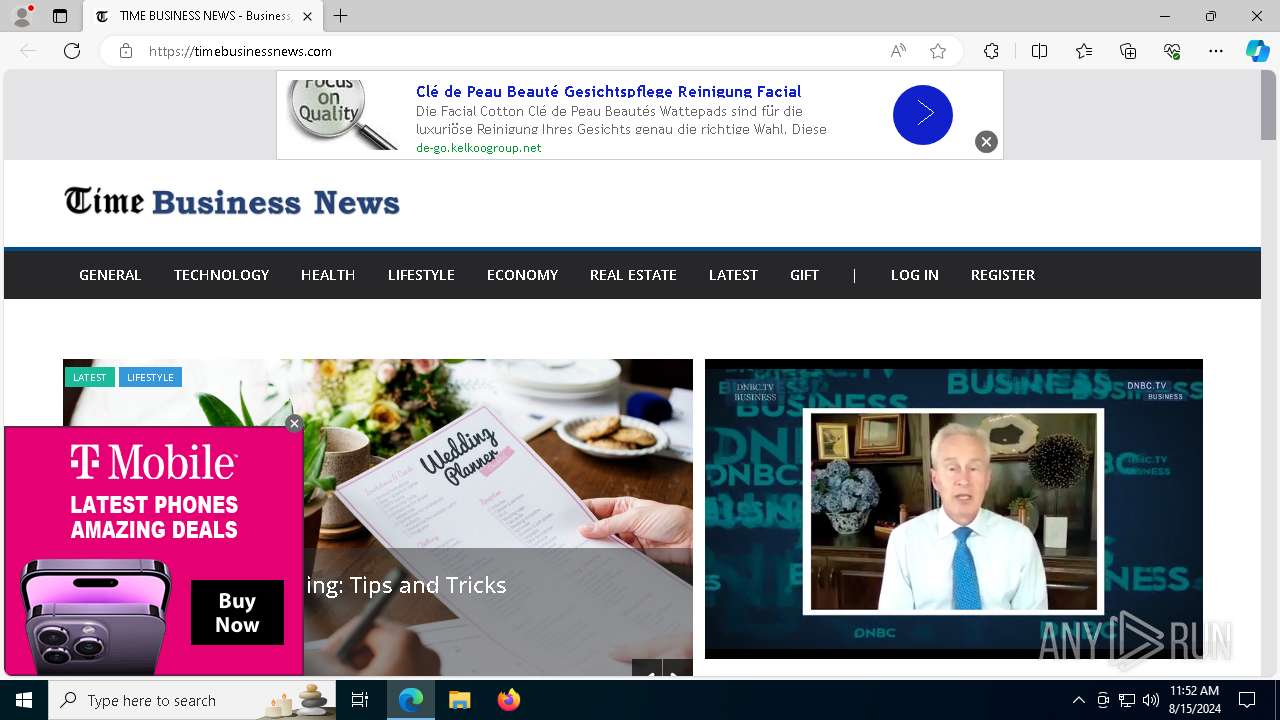Open Copilot sidebar icon

tap(1257, 51)
